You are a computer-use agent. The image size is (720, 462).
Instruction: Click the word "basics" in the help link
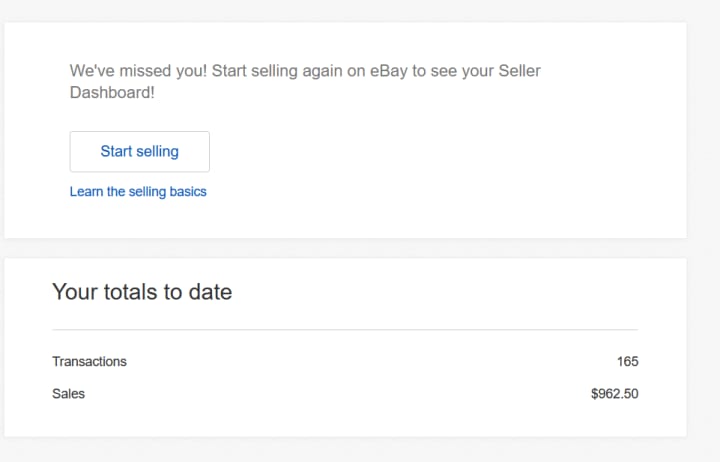point(187,191)
